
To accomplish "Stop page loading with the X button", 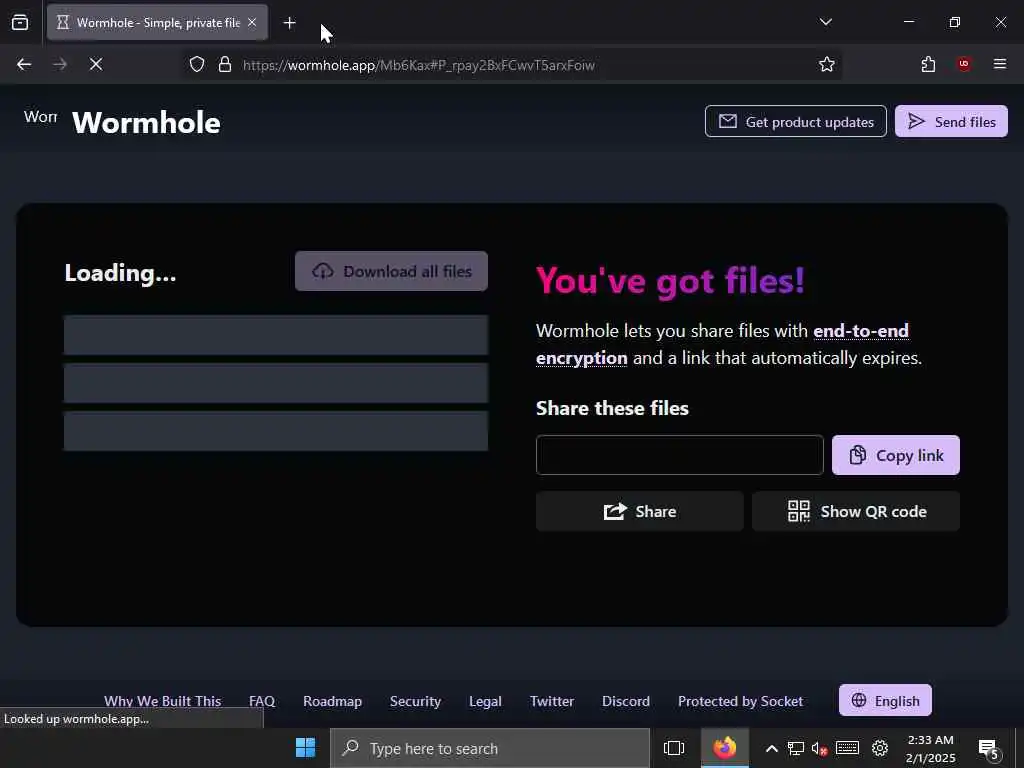I will pyautogui.click(x=95, y=64).
